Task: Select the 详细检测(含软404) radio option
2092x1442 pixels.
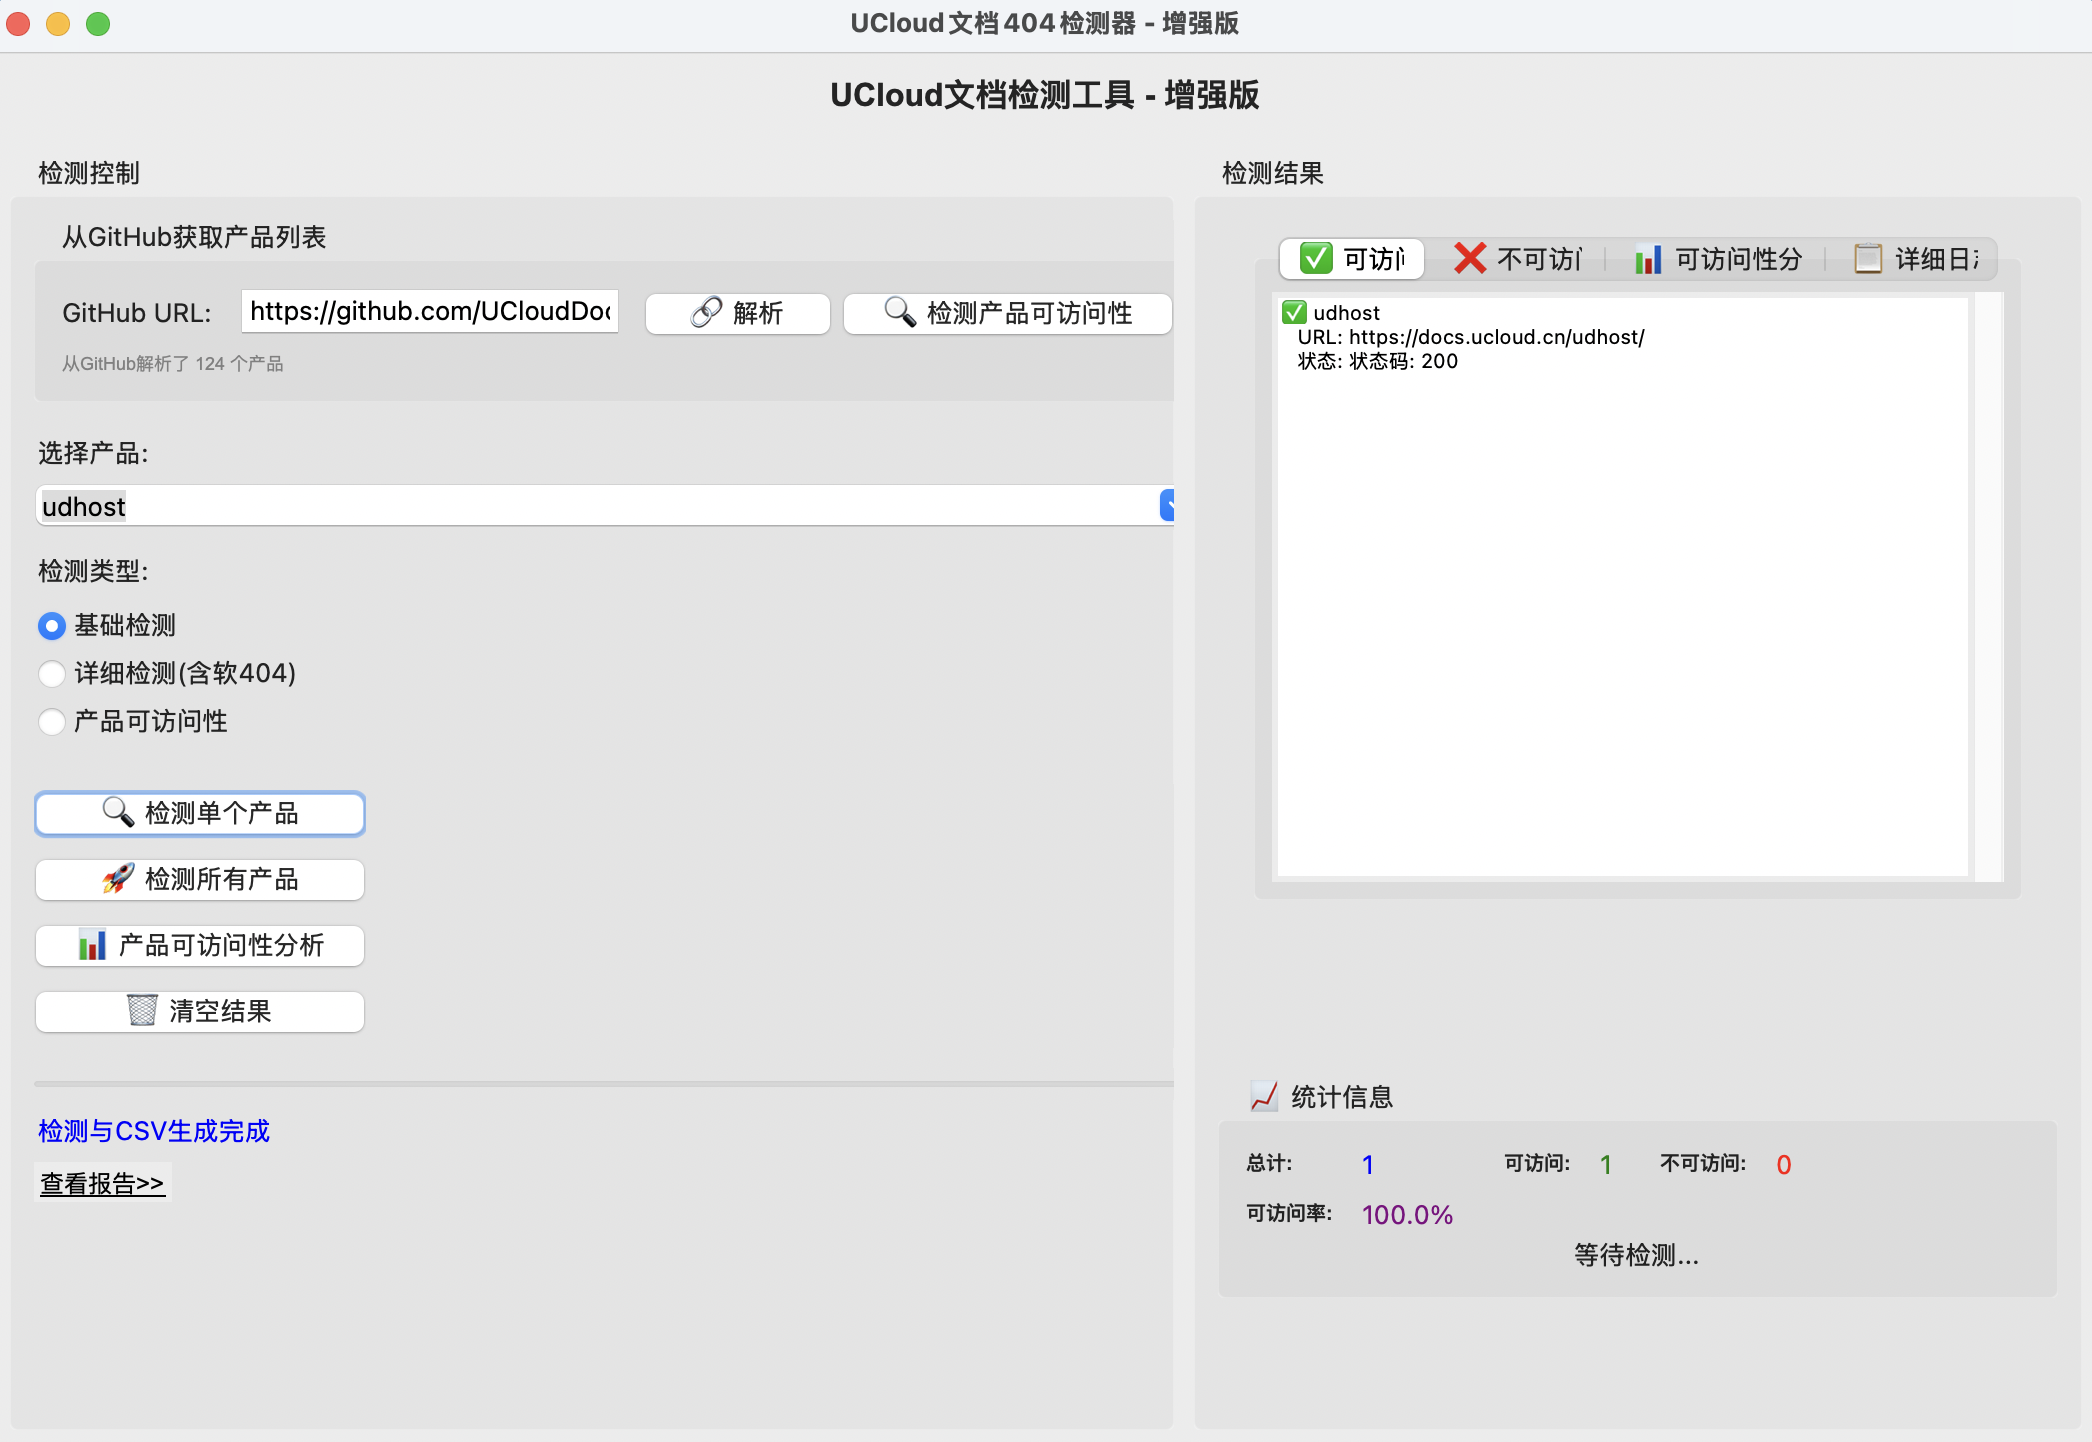Action: coord(52,674)
